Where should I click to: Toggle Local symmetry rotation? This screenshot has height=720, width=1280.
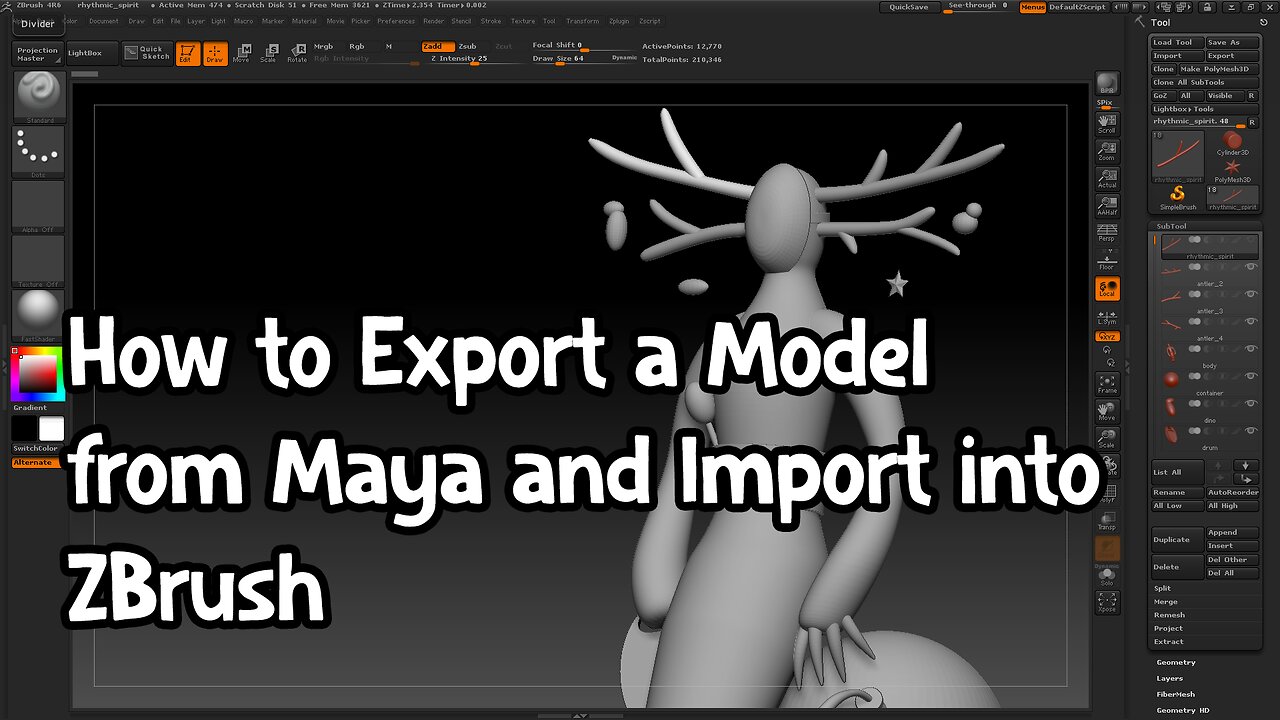click(1107, 289)
